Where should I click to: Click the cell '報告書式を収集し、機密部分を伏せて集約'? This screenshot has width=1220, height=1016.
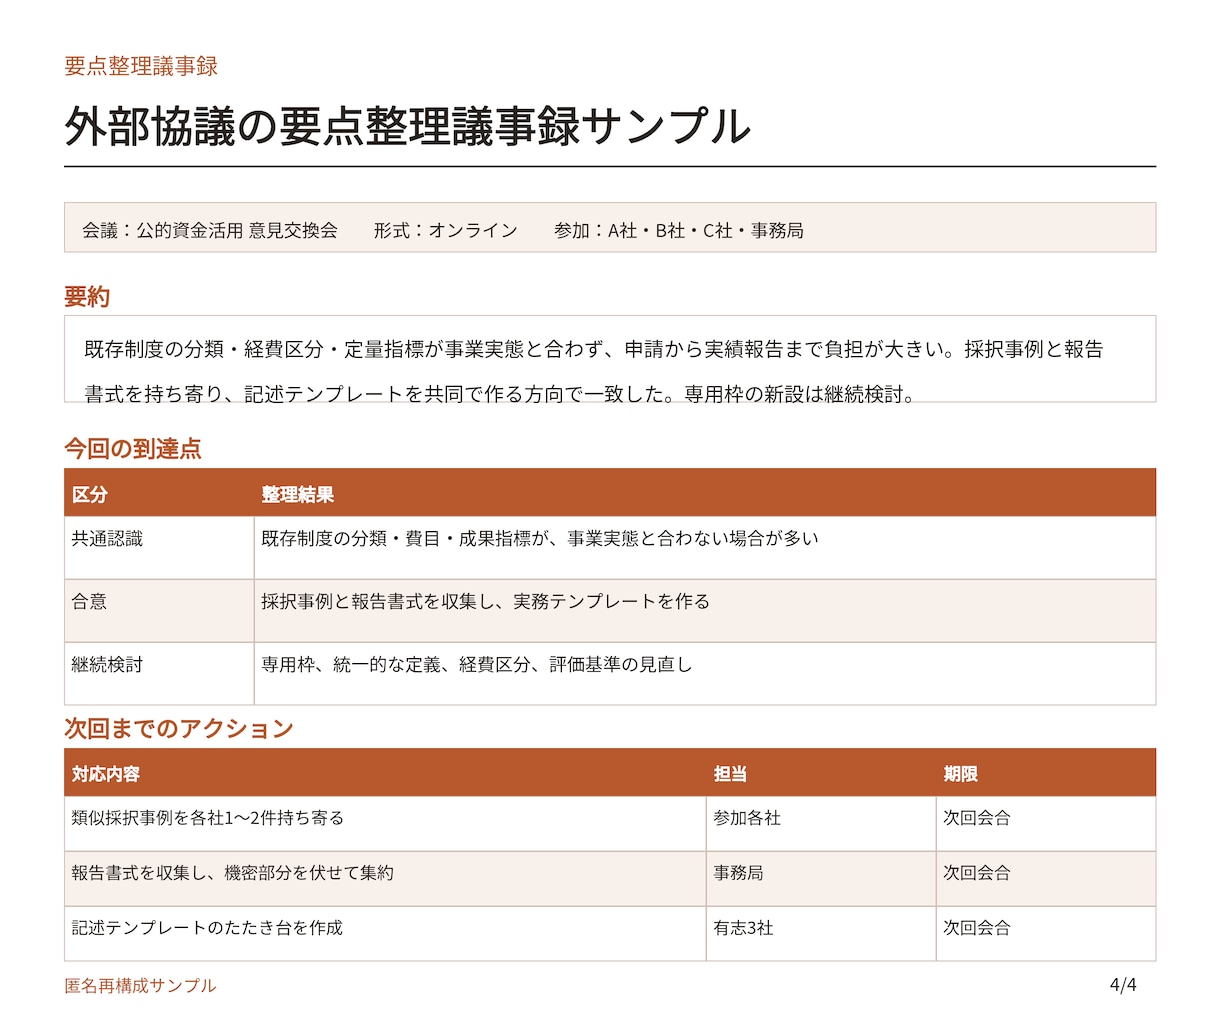(x=385, y=878)
